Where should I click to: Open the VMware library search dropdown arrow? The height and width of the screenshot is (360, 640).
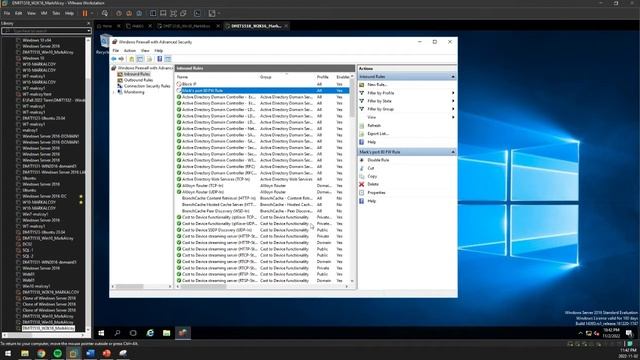point(89,31)
